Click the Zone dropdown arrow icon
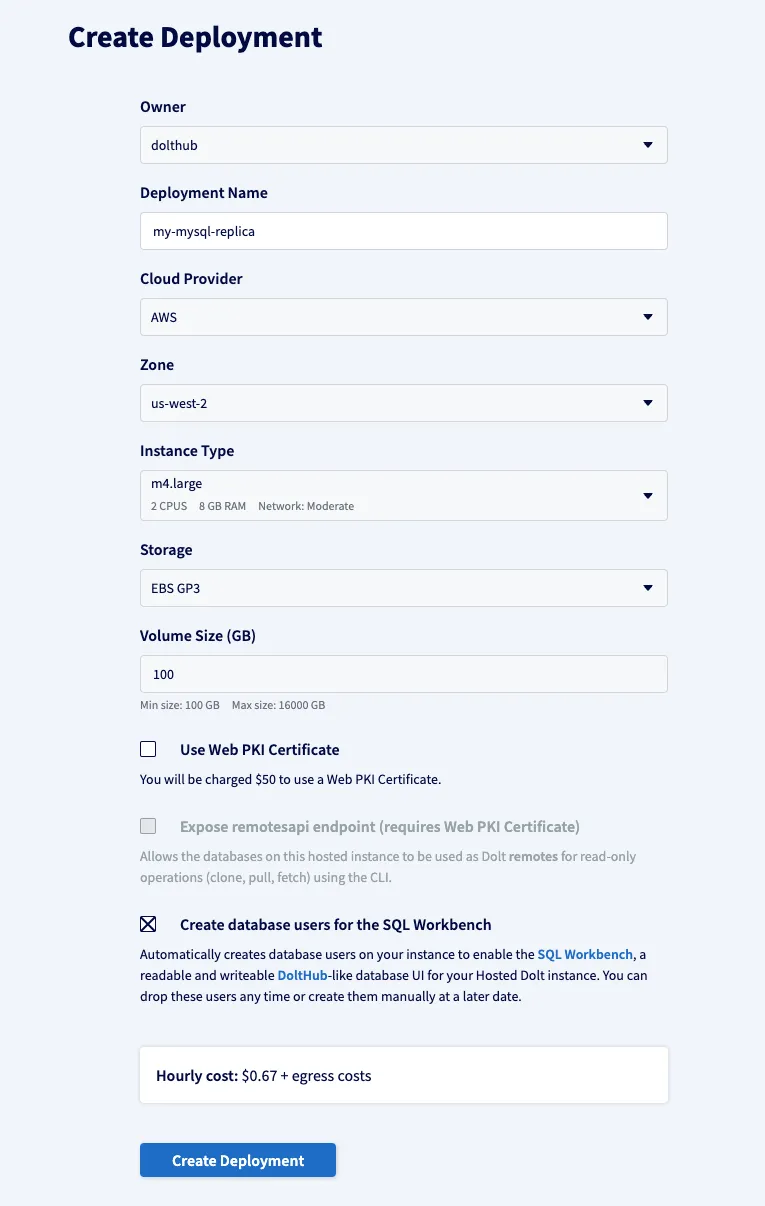 point(648,402)
